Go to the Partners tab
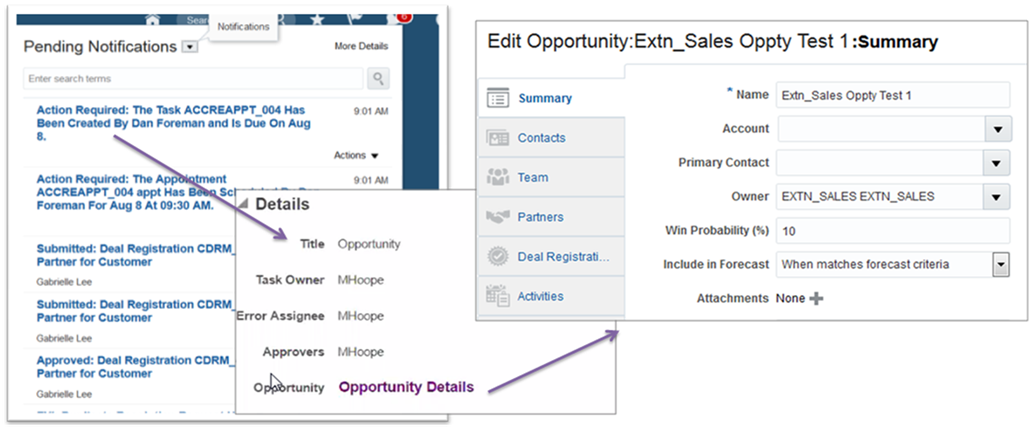 click(x=540, y=217)
